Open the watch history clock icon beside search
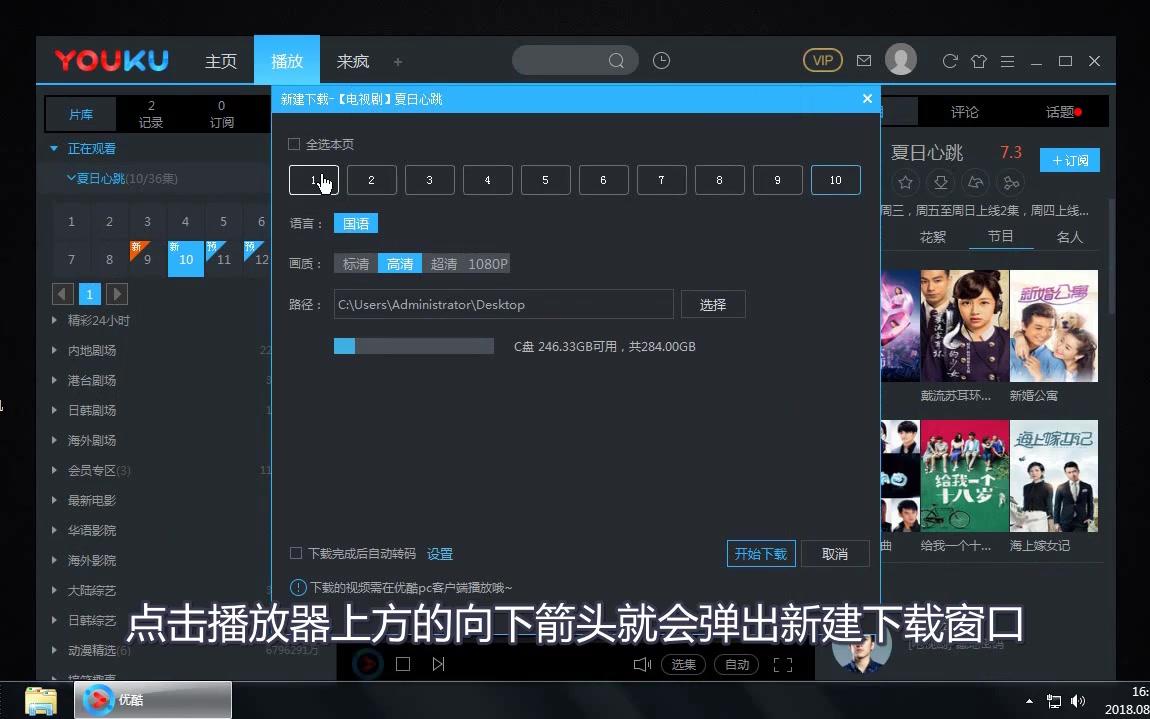The image size is (1150, 719). 661,60
